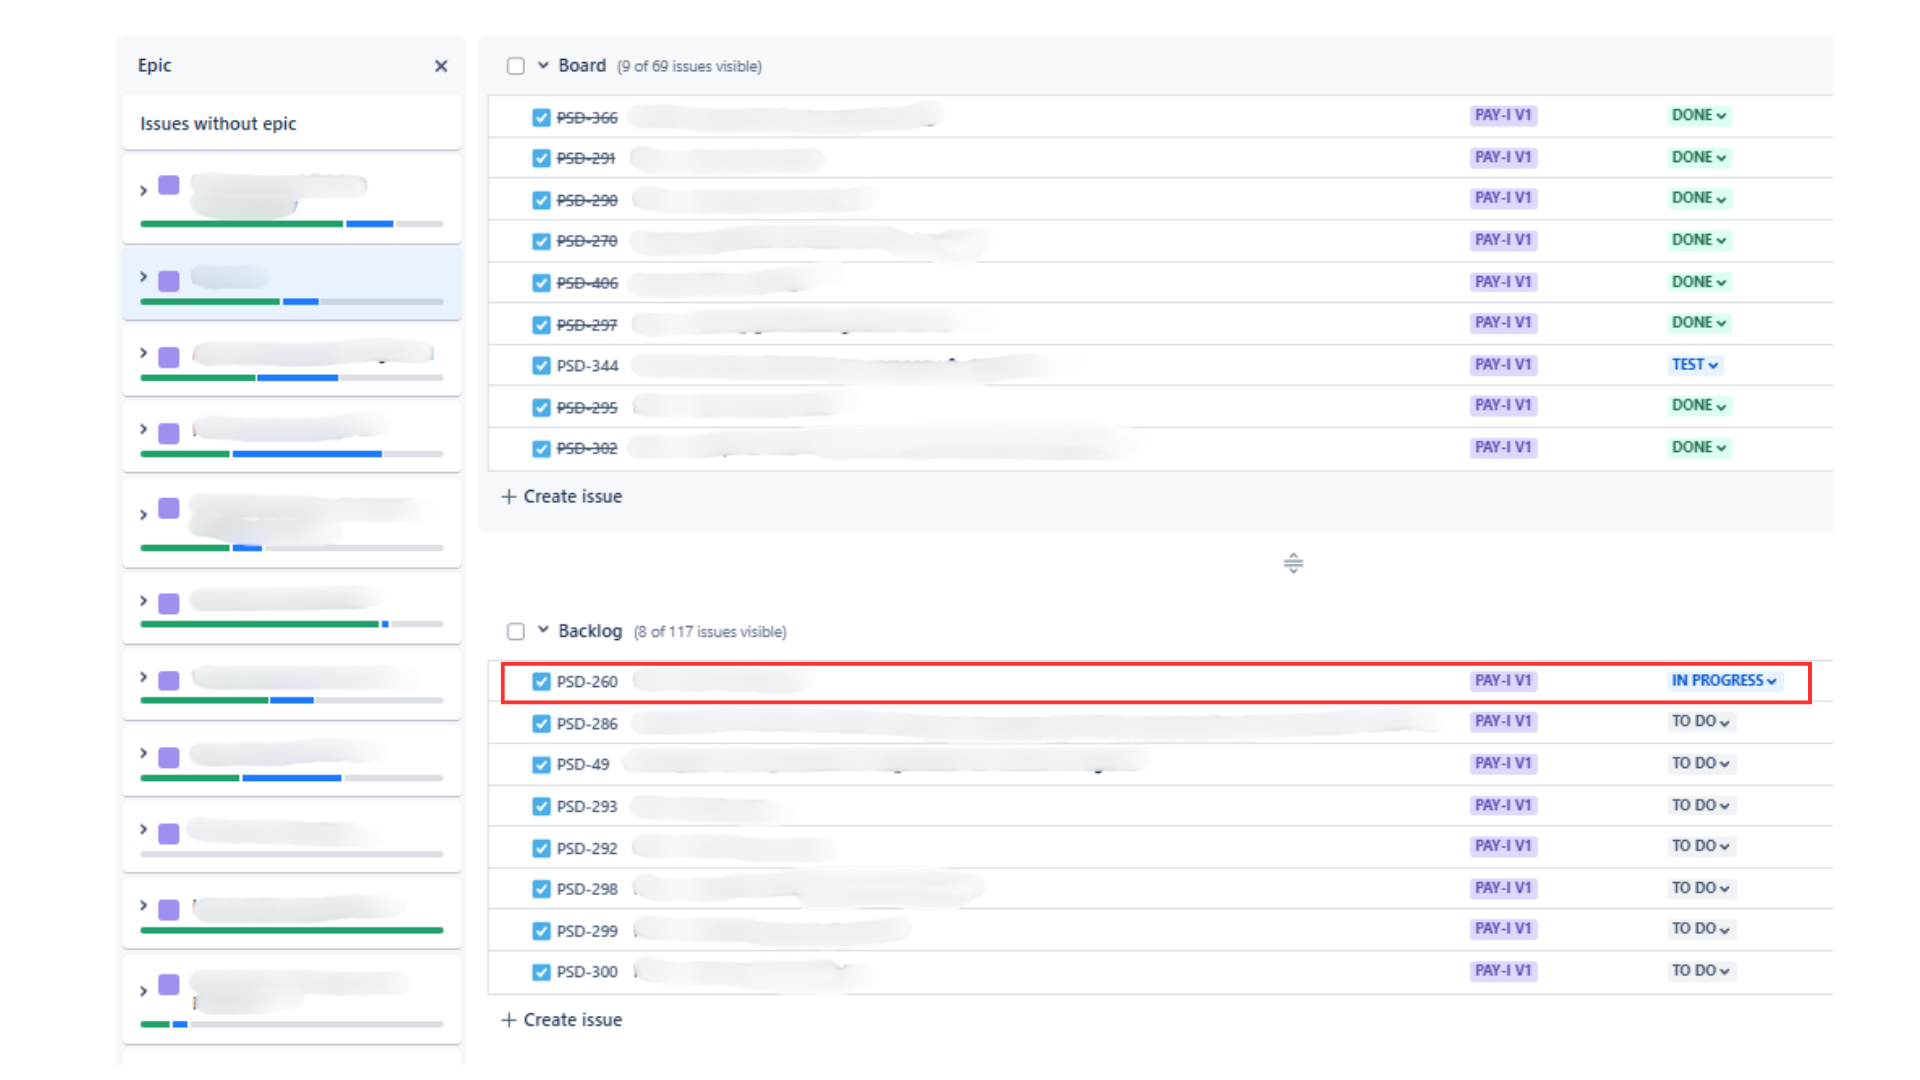Create issue in the Board section
The width and height of the screenshot is (1920, 1080).
[561, 496]
